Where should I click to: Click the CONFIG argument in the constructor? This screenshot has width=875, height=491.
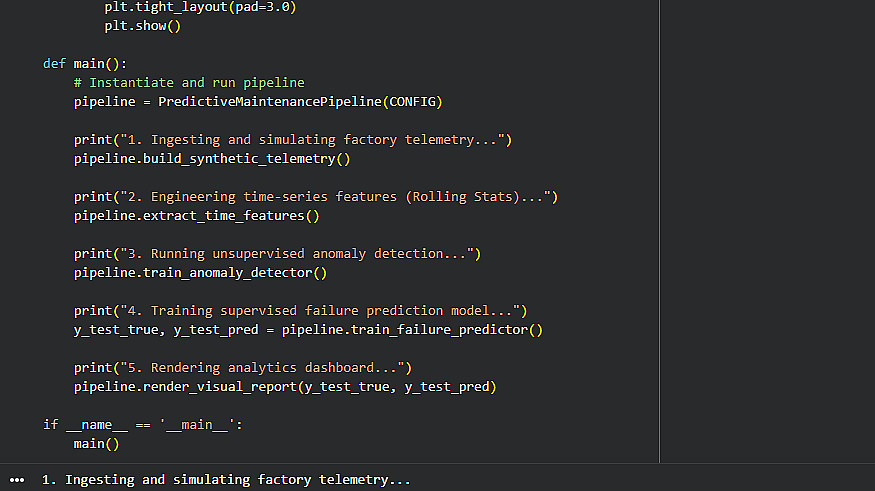coord(412,102)
